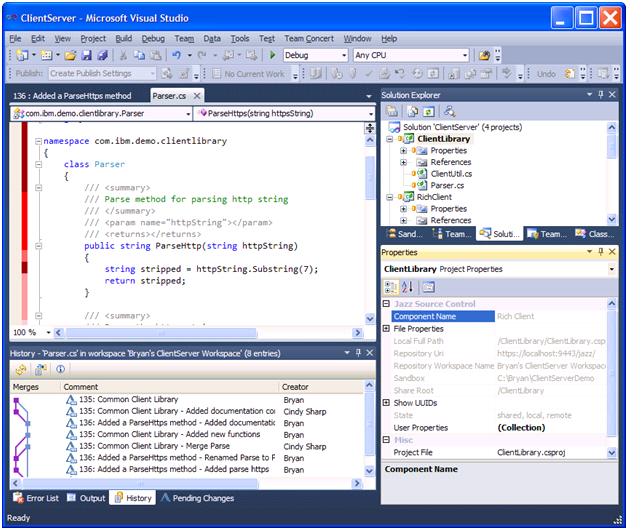Pin the History panel

tap(358, 353)
